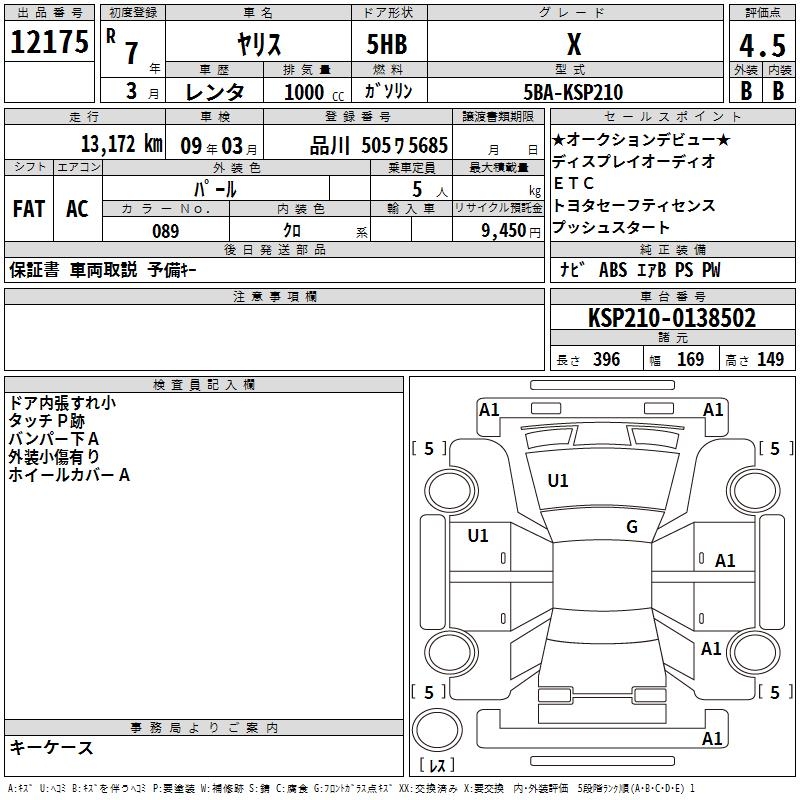Screen dimensions: 800x800
Task: Click the fuel type ガソリン
Action: tap(388, 91)
